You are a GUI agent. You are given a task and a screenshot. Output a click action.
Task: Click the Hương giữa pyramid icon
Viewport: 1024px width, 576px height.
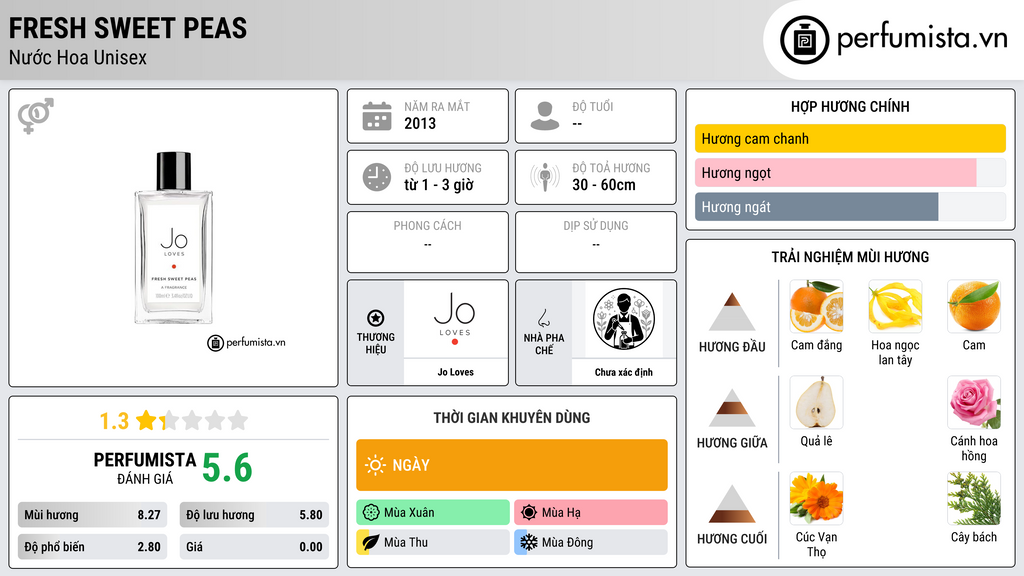[732, 408]
